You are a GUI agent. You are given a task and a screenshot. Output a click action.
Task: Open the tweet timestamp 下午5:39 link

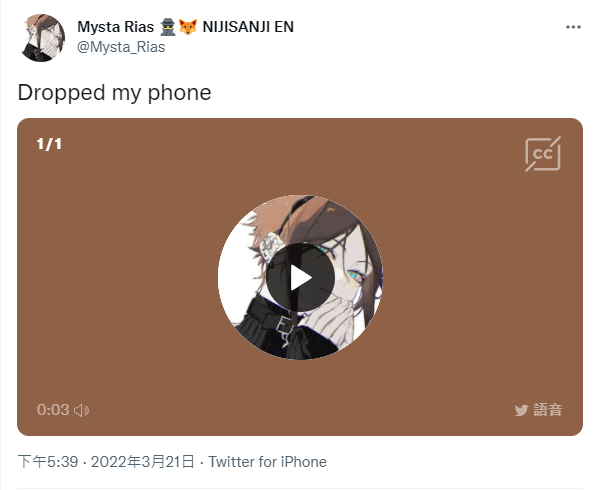pos(48,462)
